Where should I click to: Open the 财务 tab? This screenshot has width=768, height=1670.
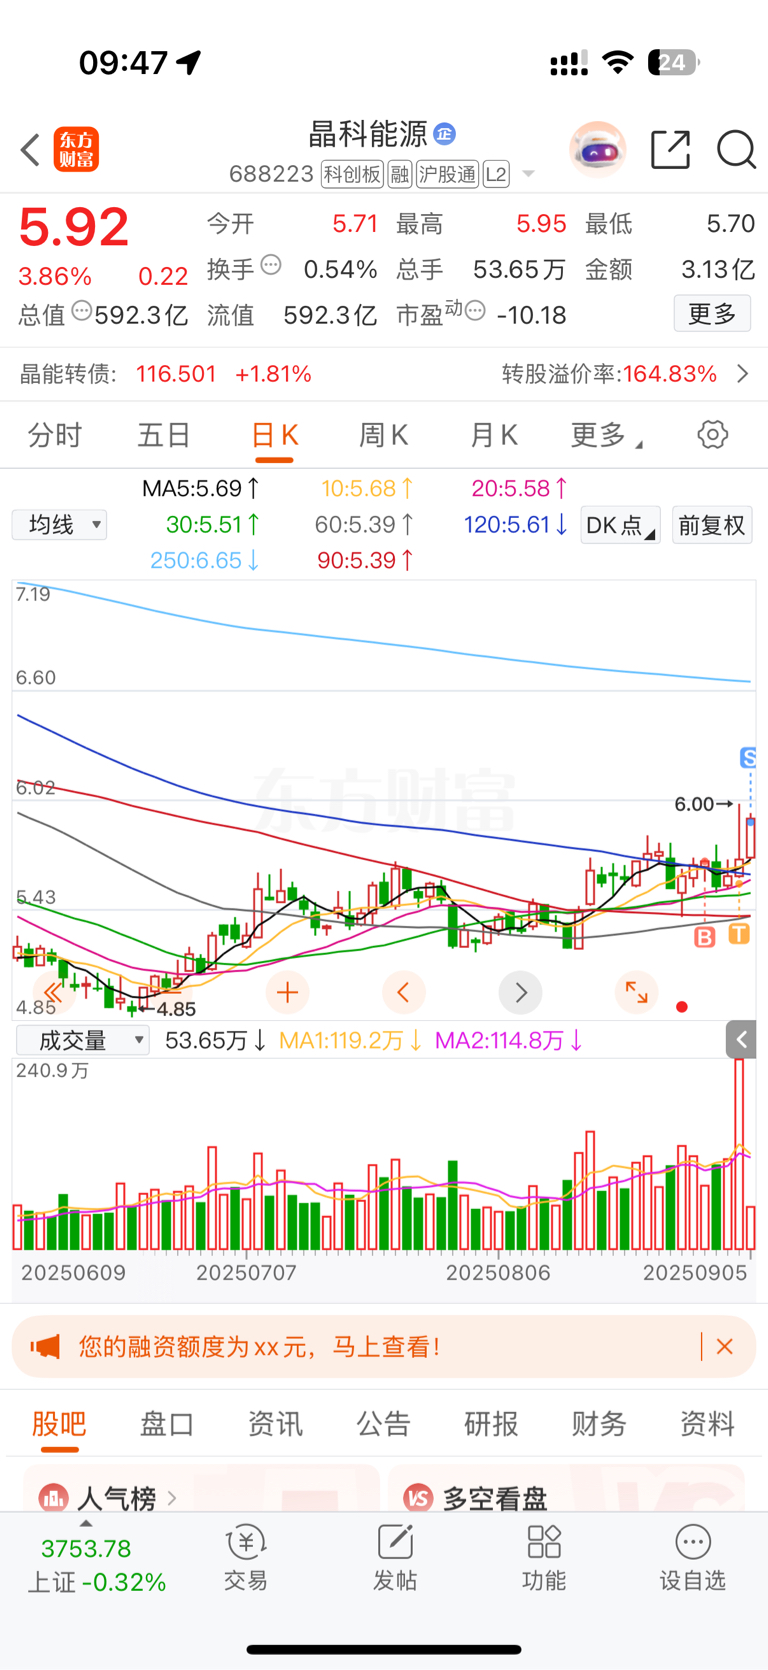point(599,1423)
